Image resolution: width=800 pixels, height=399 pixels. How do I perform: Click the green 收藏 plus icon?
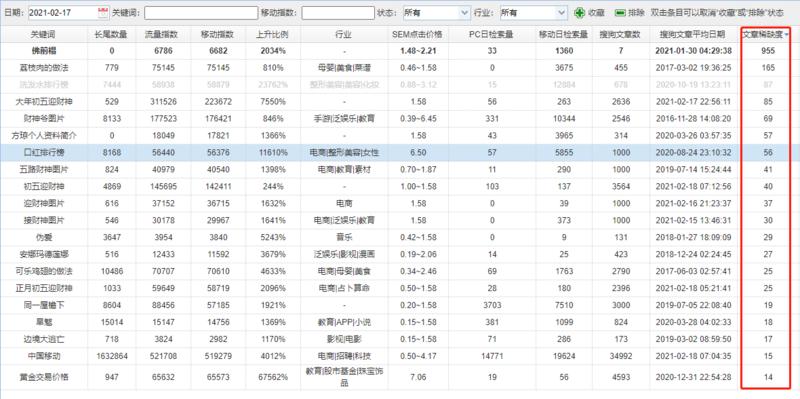[579, 13]
